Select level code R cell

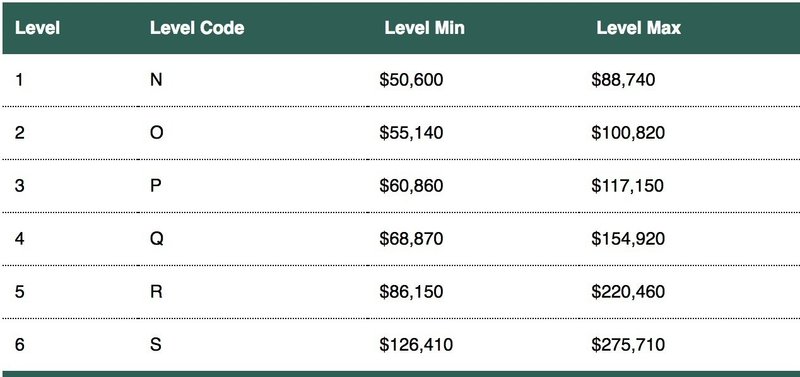tap(156, 292)
